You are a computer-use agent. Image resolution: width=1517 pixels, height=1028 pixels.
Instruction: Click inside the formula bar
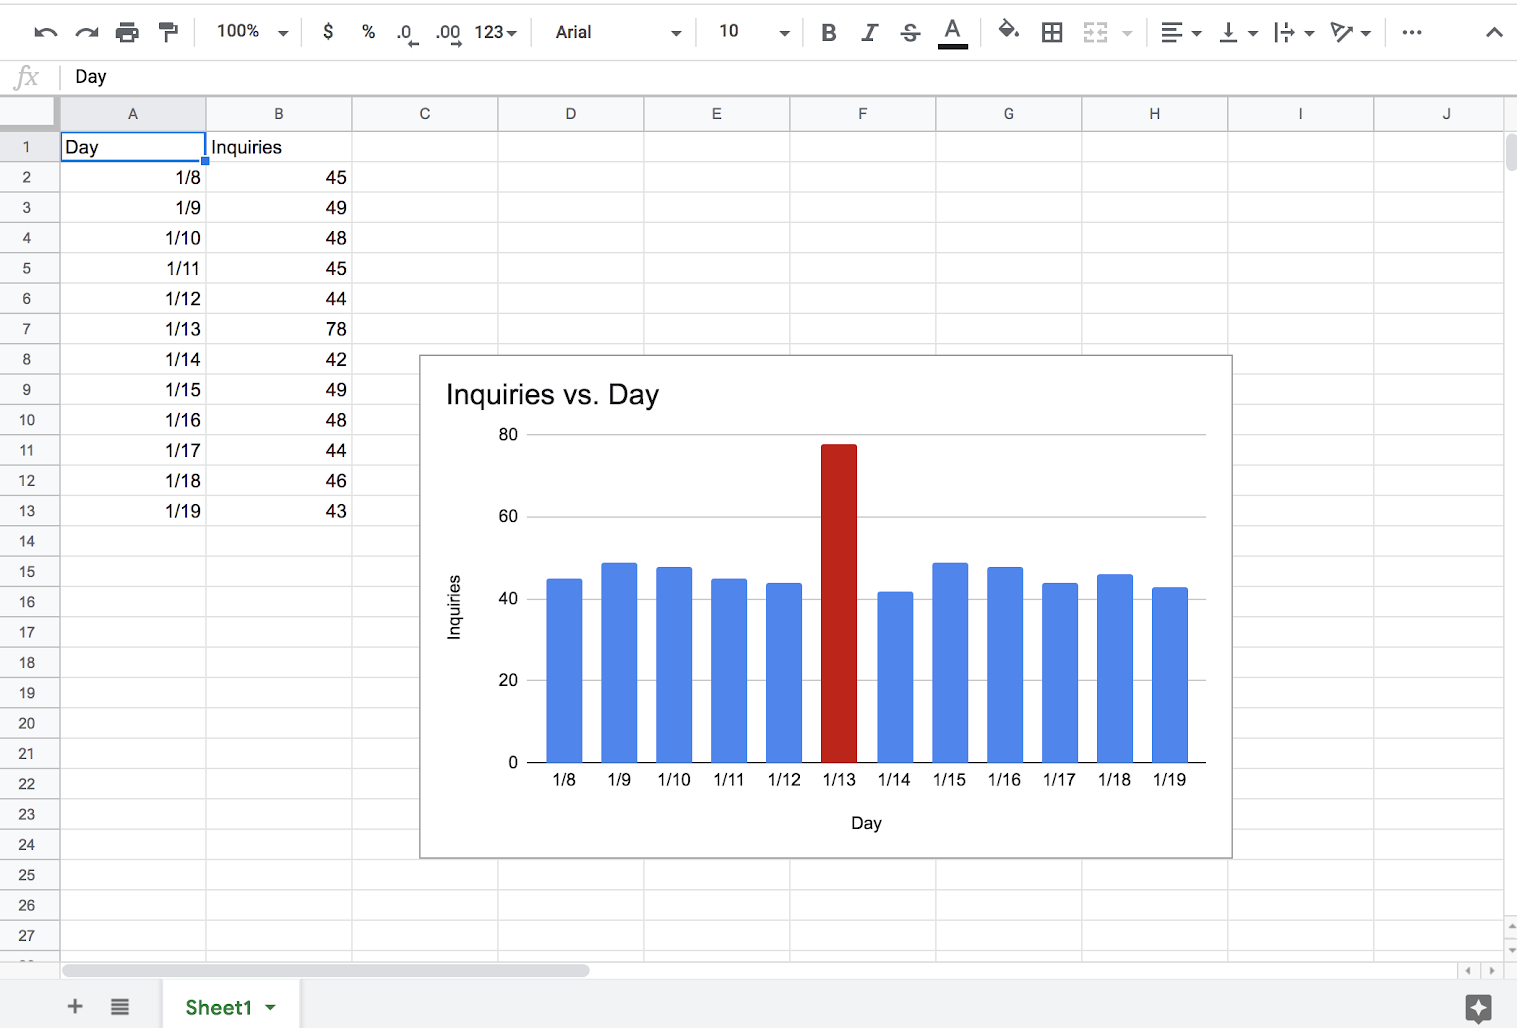[x=400, y=77]
